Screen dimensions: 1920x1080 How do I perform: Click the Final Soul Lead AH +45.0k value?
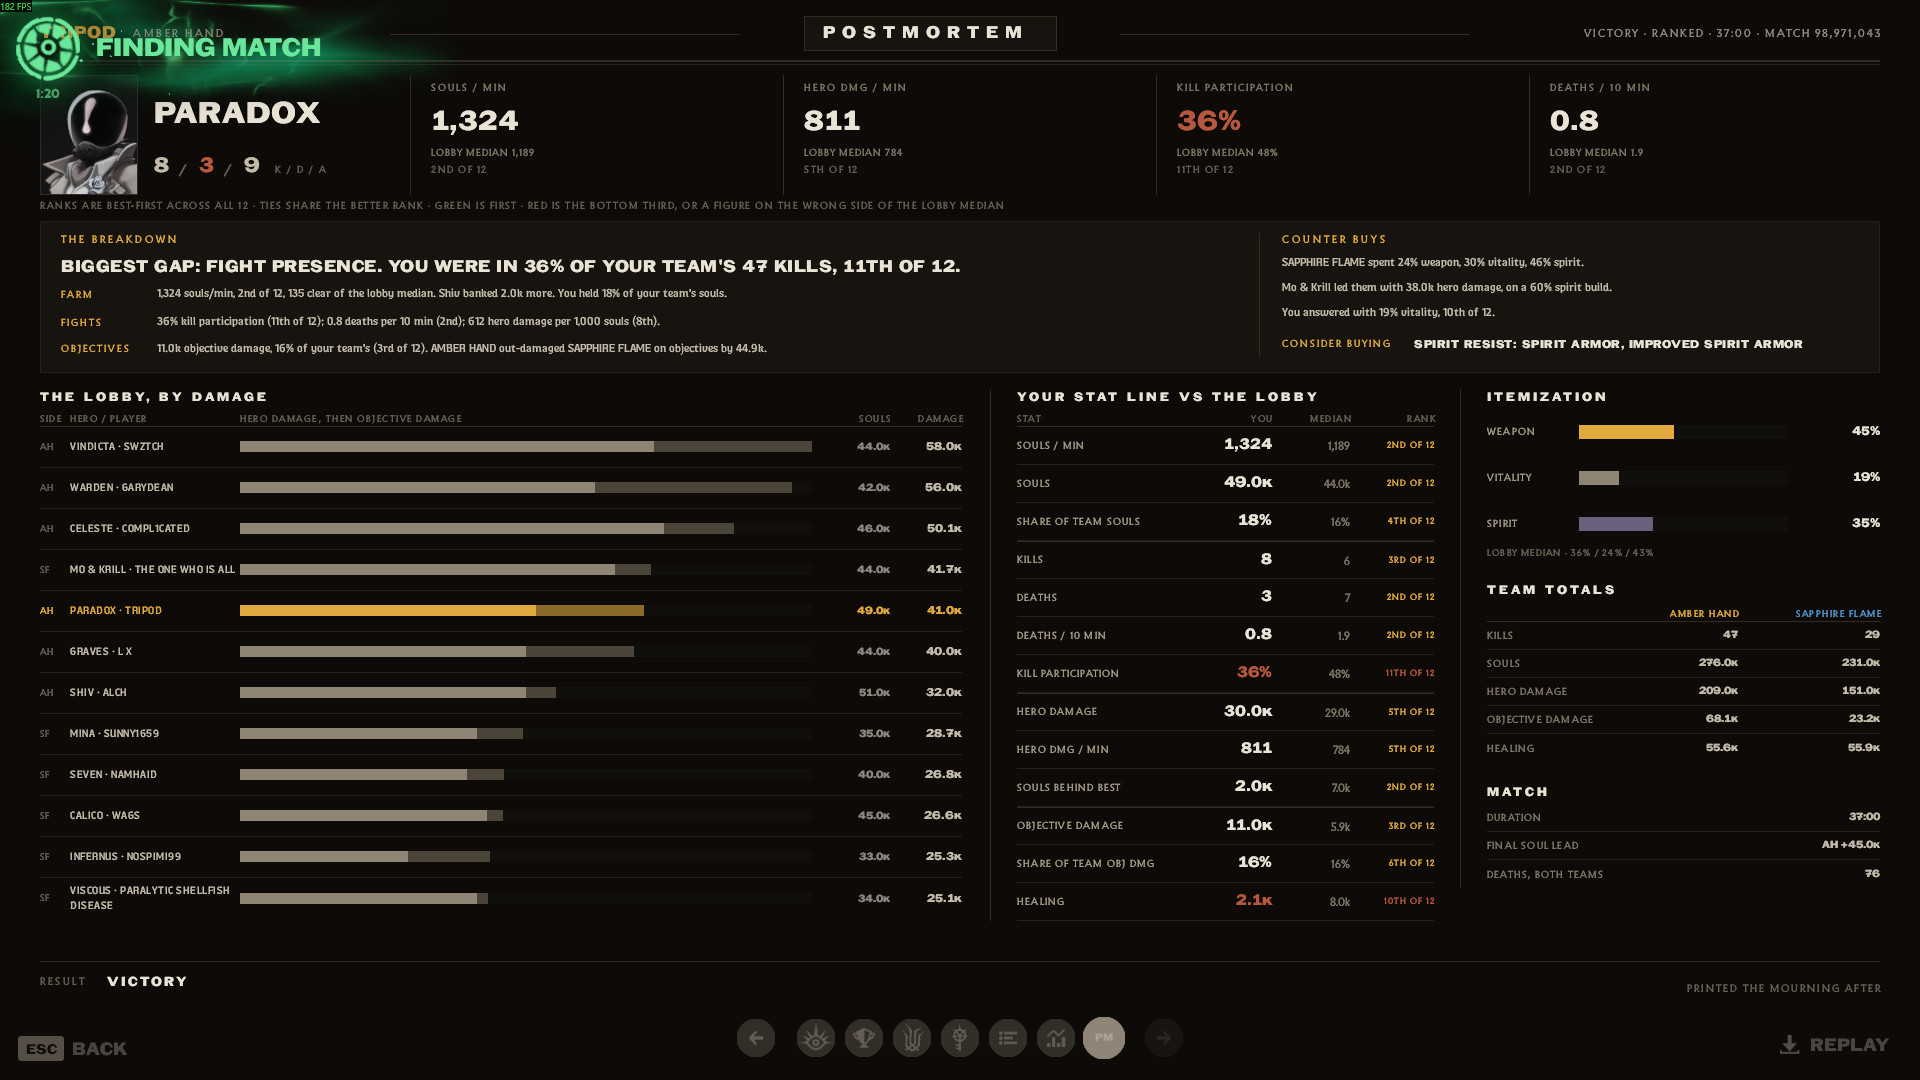(1850, 845)
